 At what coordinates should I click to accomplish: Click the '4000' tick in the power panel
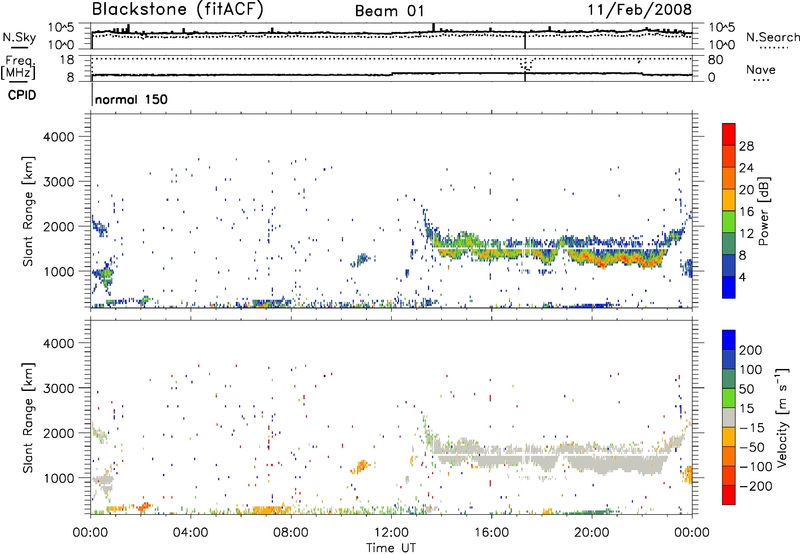point(58,137)
